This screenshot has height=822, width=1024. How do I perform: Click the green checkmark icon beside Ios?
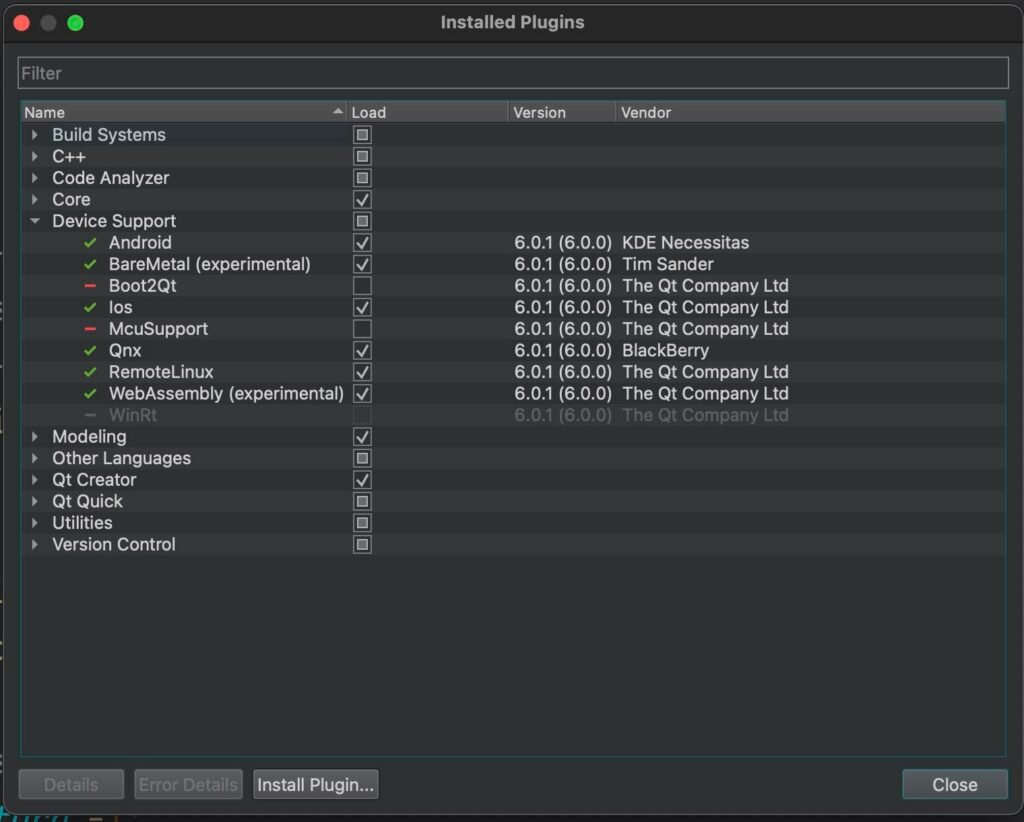[x=90, y=308]
